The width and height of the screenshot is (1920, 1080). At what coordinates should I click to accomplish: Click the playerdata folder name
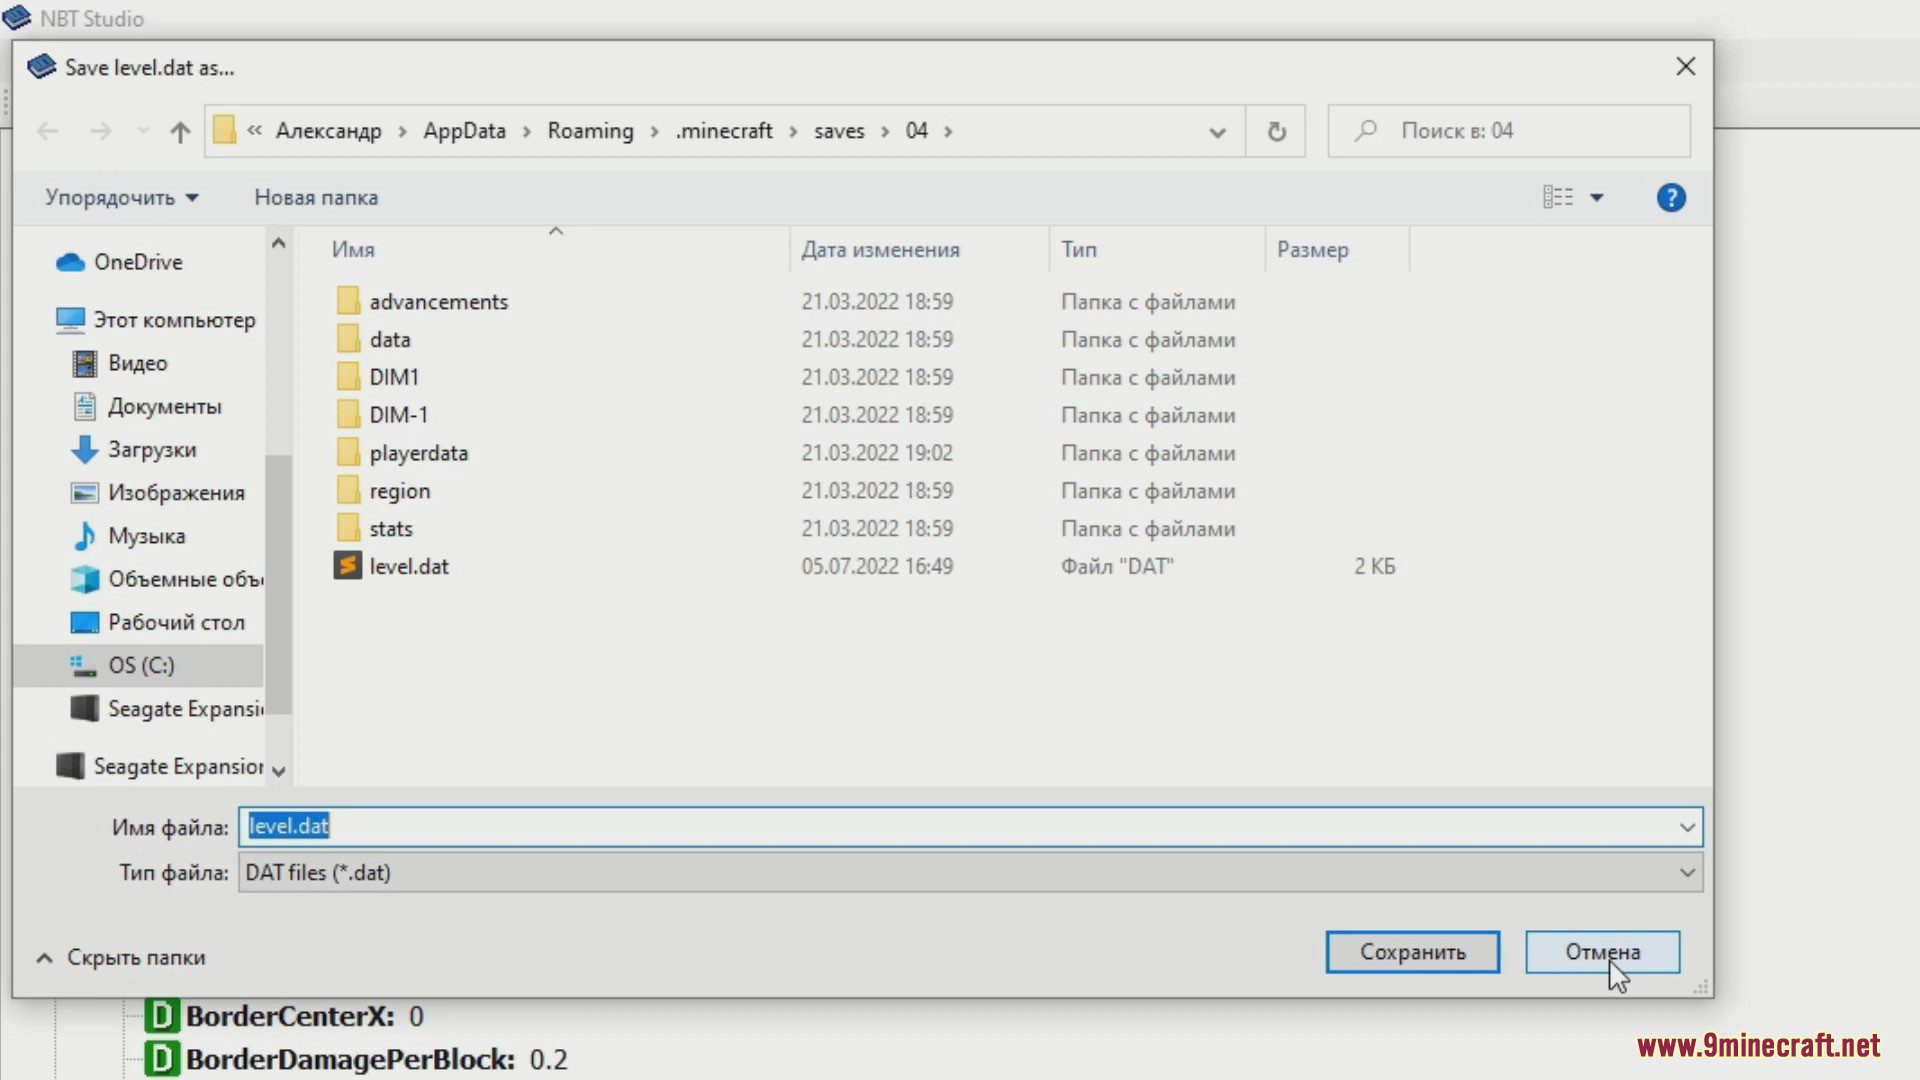coord(418,453)
